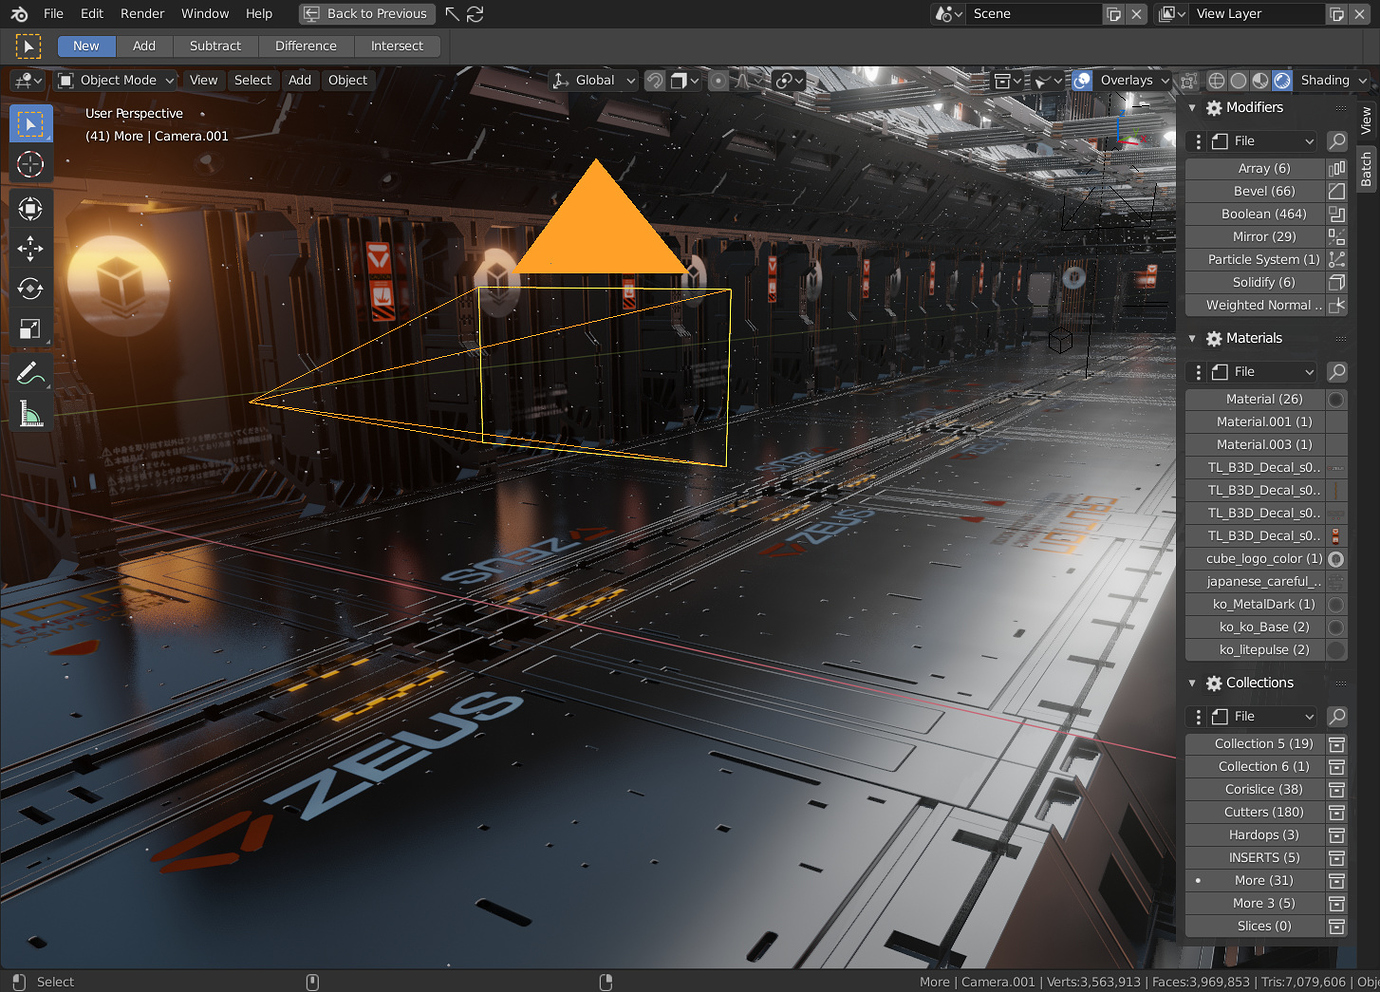This screenshot has width=1380, height=992.
Task: Switch viewport to Solid shading mode
Action: (x=1238, y=80)
